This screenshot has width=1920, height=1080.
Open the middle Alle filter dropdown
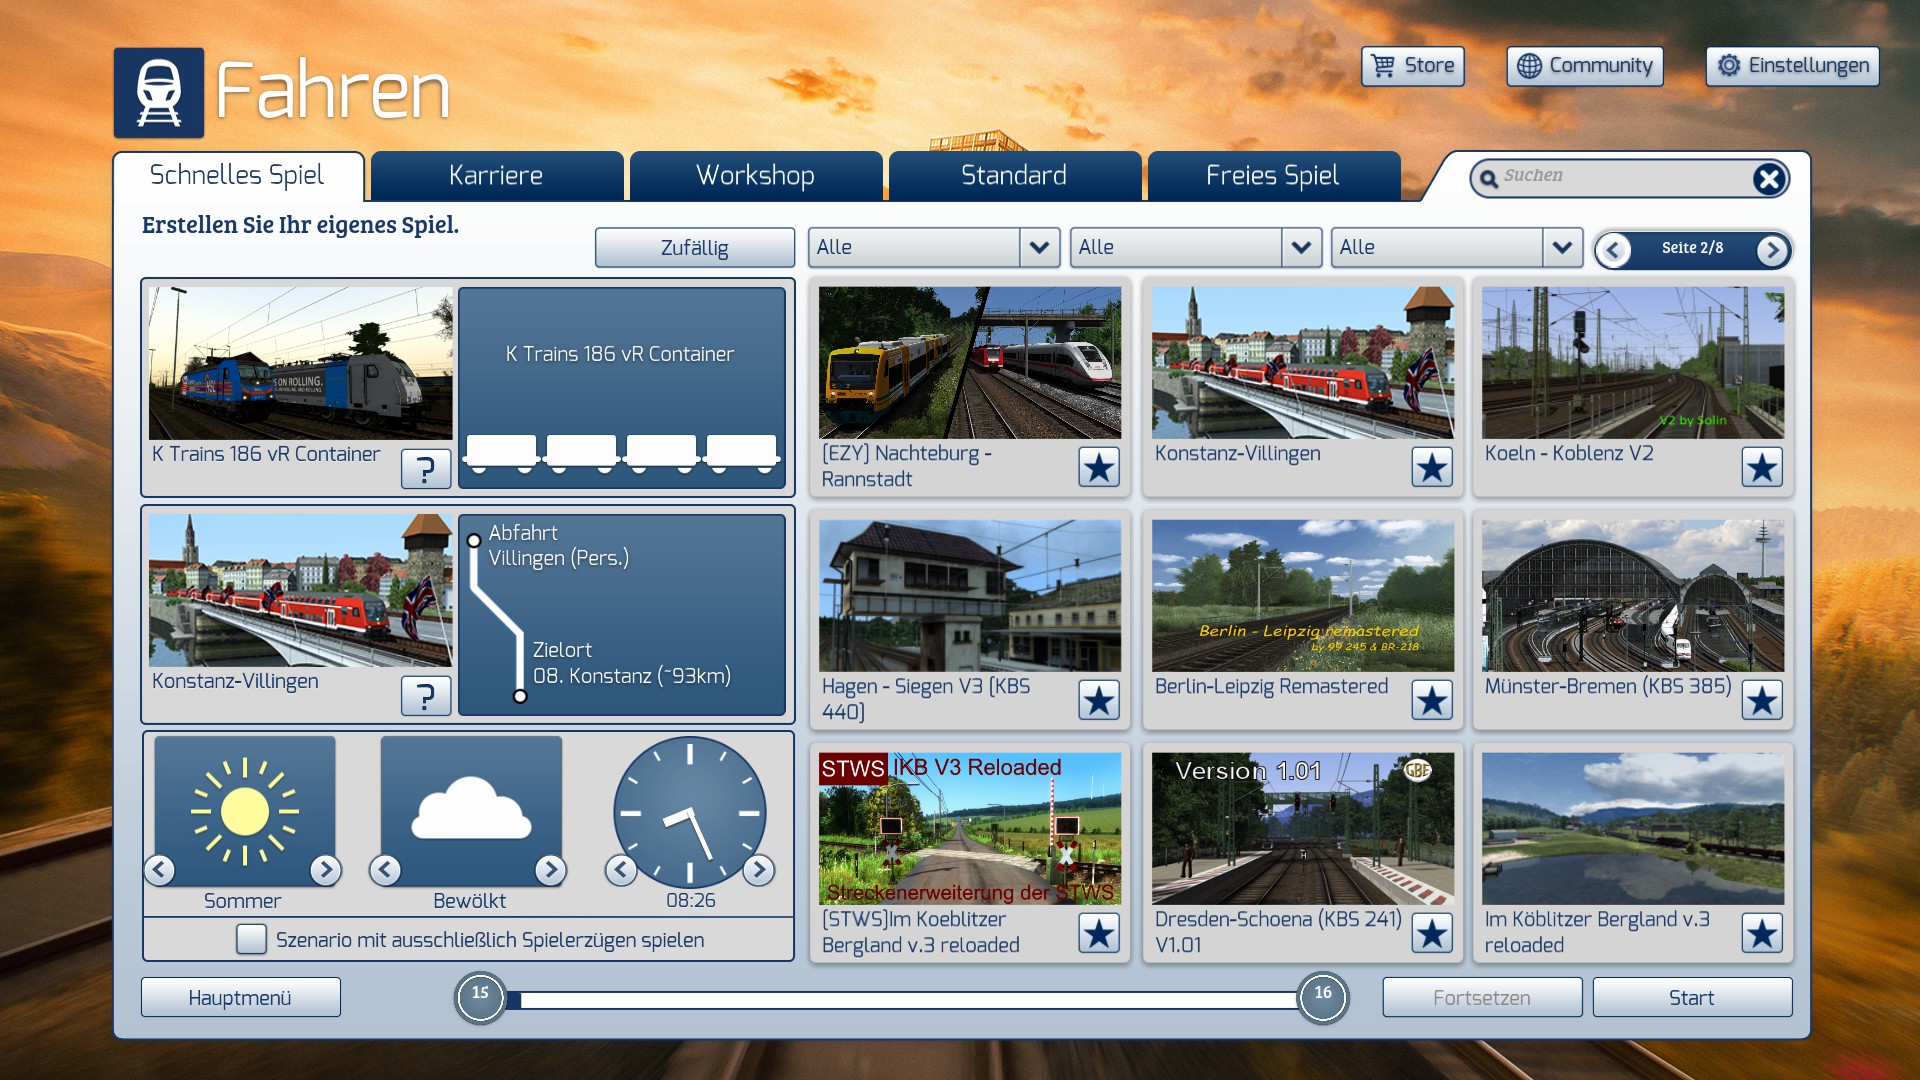click(x=1300, y=247)
